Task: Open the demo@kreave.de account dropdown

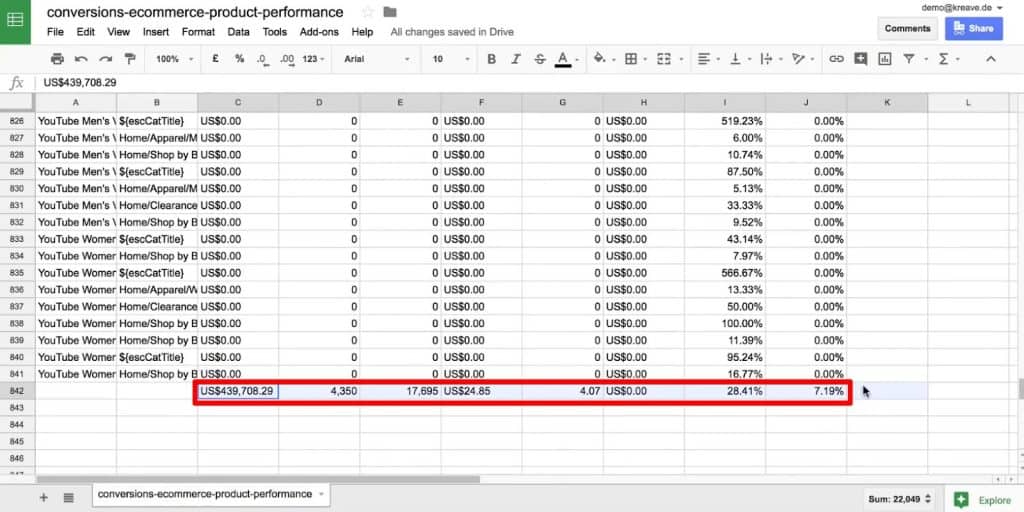Action: pos(961,8)
